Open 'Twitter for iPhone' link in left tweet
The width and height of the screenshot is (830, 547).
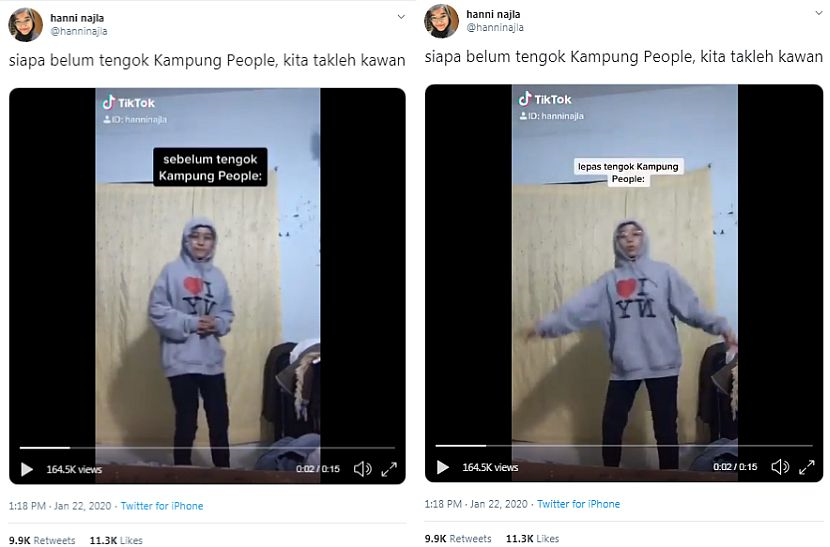pyautogui.click(x=162, y=506)
